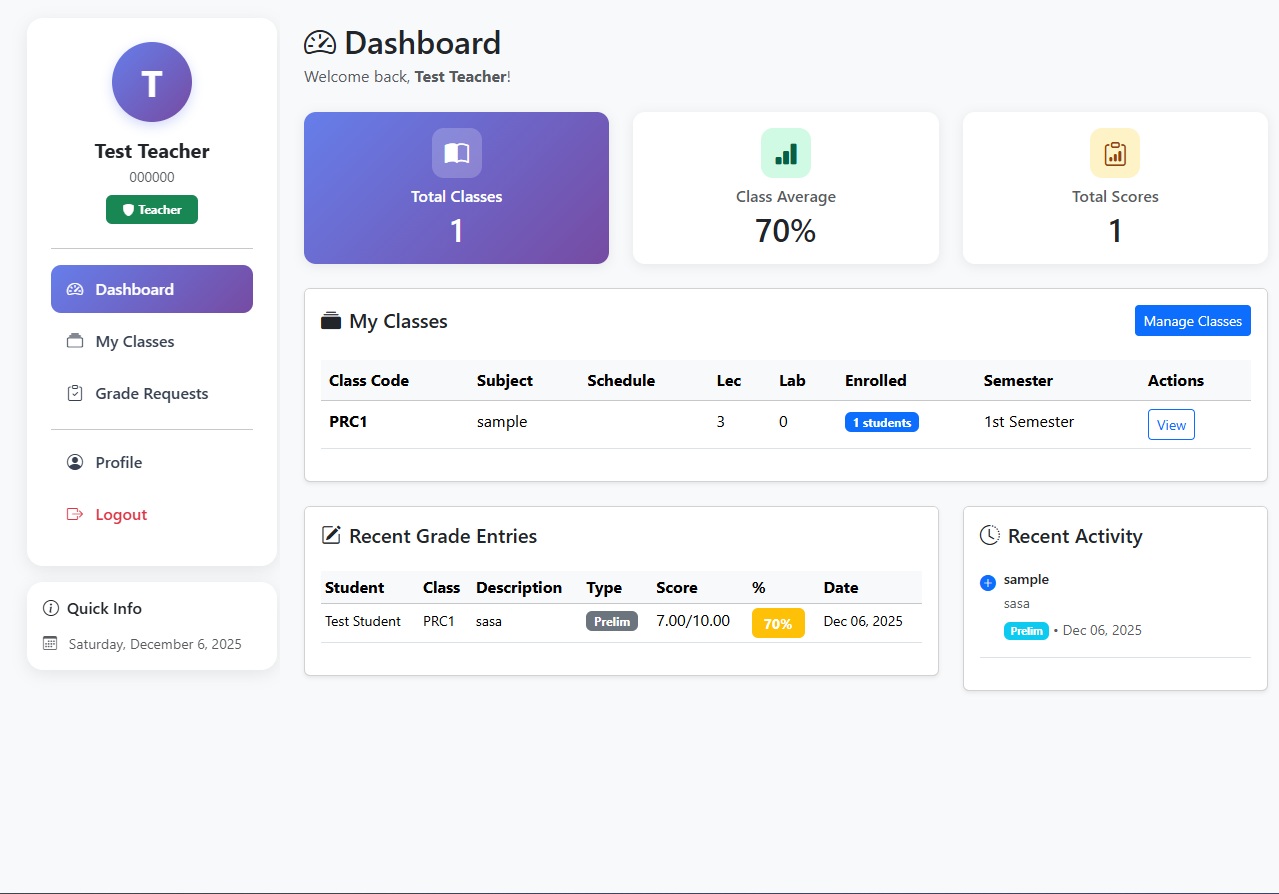Click the pencil icon beside Recent Grade Entries

coord(331,535)
